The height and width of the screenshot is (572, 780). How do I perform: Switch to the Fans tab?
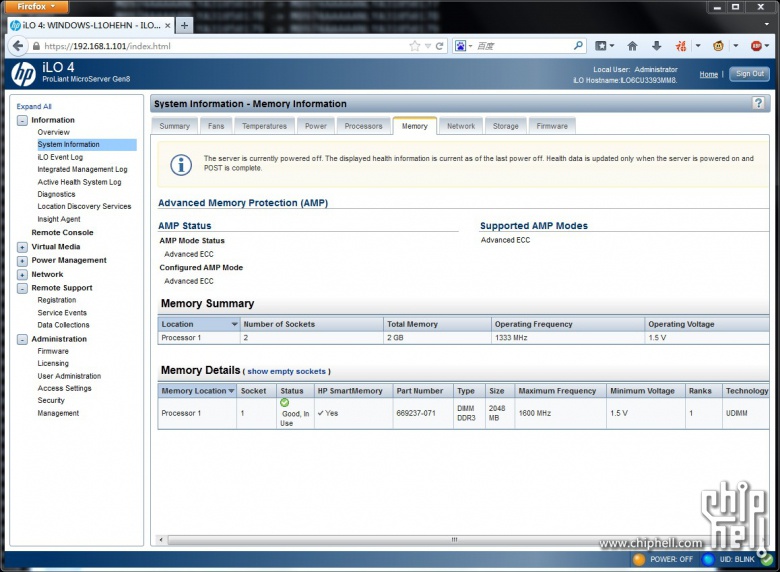pos(216,126)
